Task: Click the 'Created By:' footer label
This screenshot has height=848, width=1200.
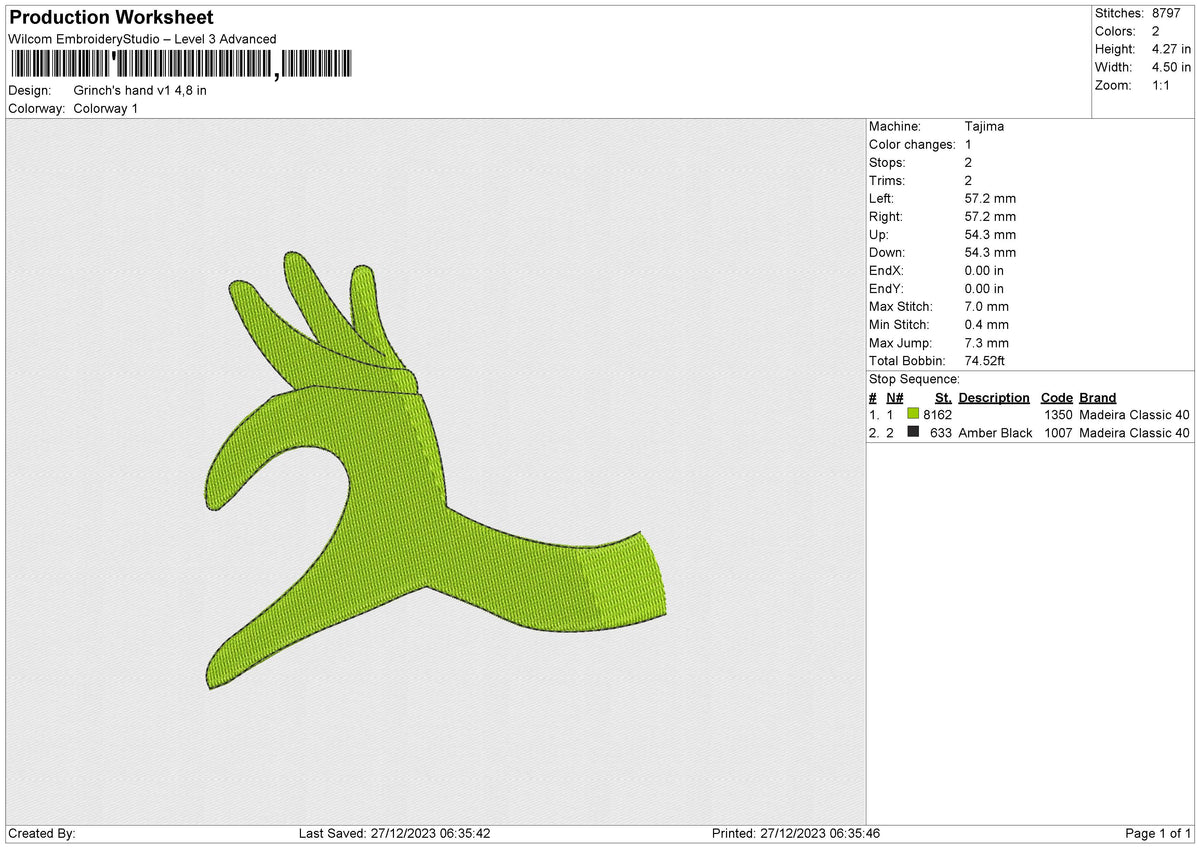Action: coord(42,833)
